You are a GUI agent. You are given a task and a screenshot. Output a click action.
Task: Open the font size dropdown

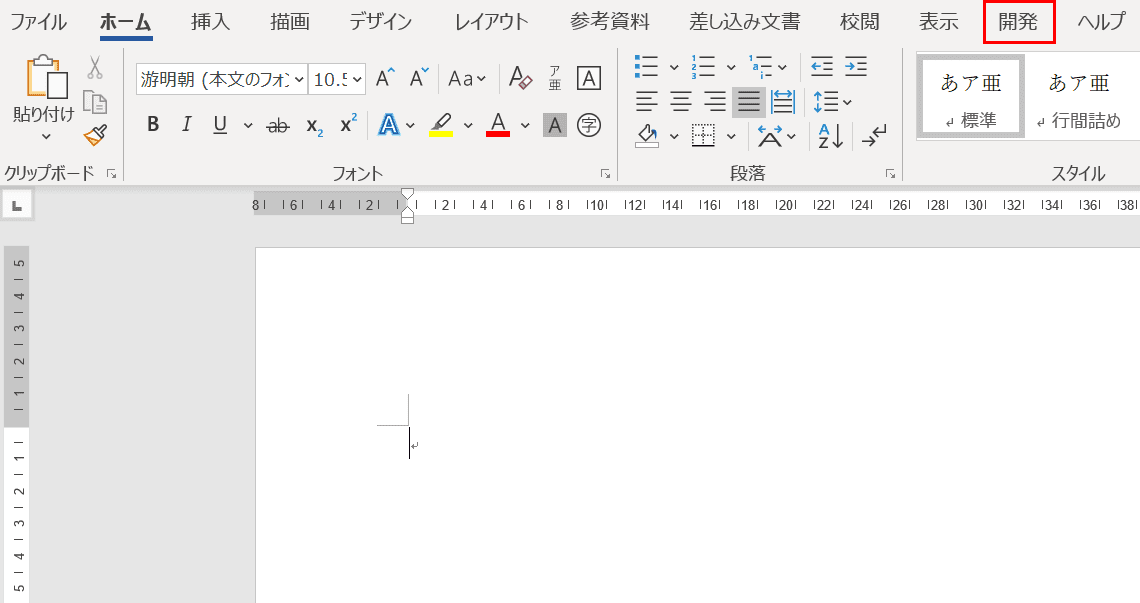point(357,79)
